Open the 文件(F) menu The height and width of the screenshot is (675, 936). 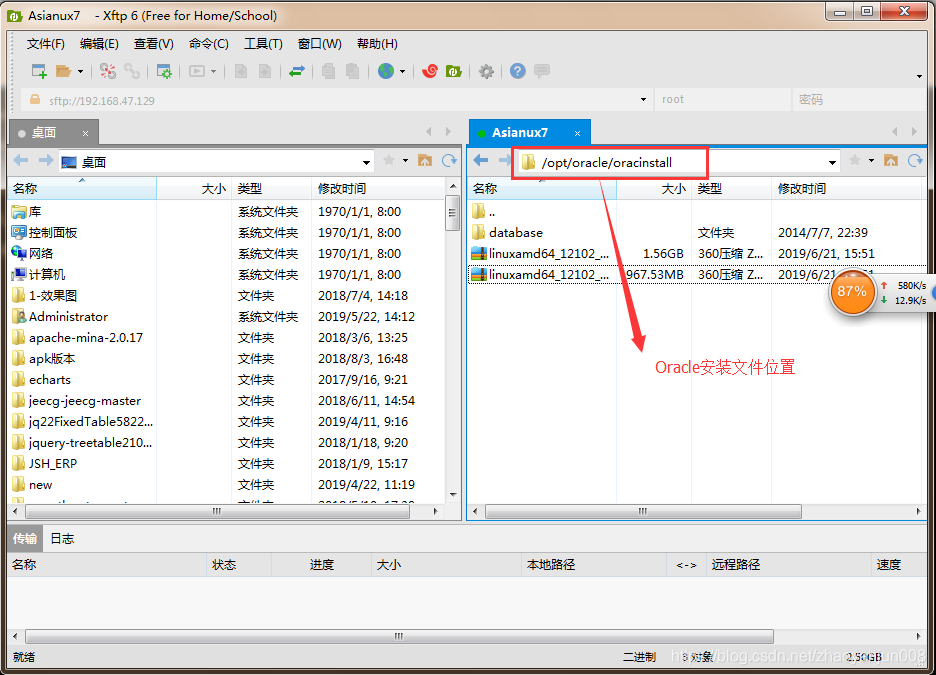[x=45, y=44]
